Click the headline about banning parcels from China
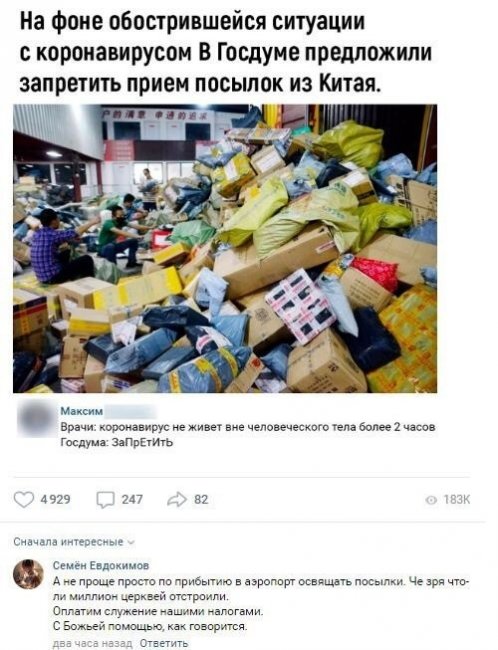498x650 pixels. (x=226, y=52)
